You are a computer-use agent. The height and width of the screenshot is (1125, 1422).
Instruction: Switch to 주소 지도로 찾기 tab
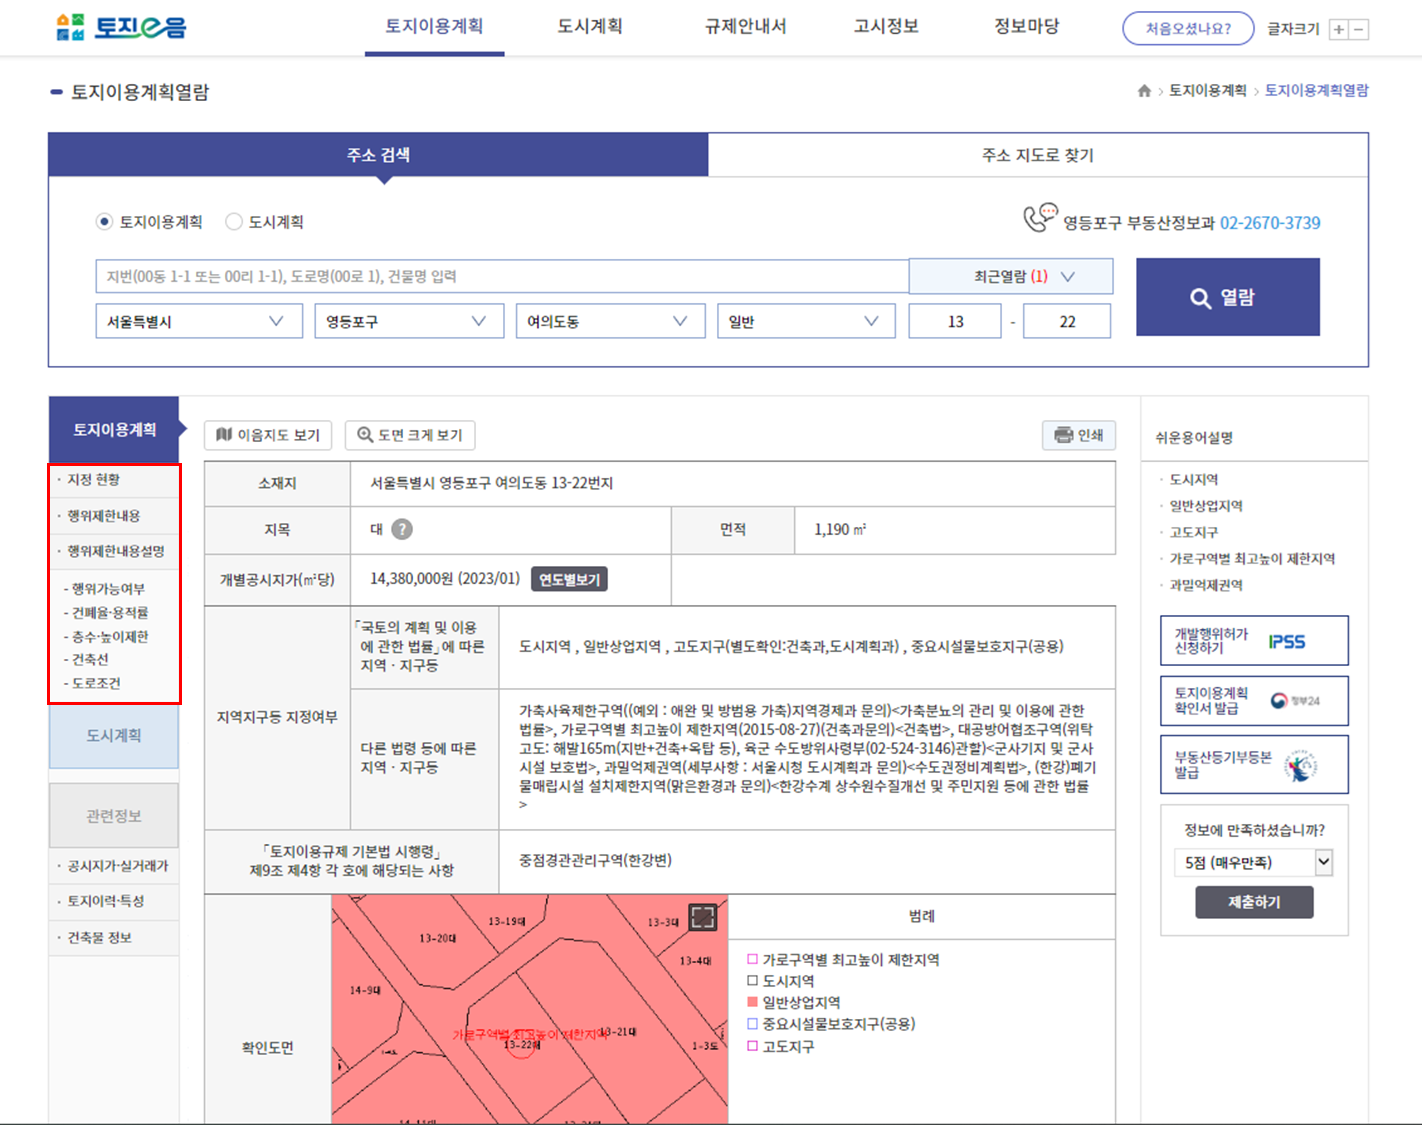click(1038, 155)
